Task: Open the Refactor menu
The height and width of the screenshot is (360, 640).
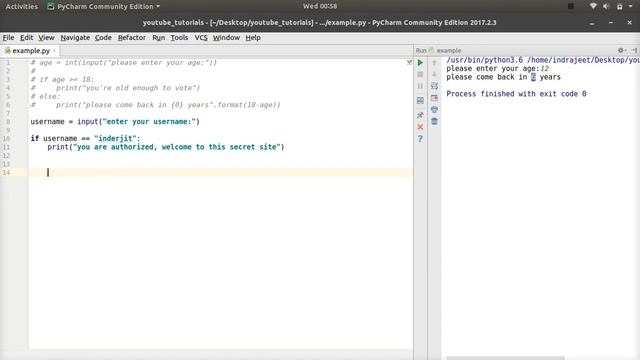Action: [131, 38]
